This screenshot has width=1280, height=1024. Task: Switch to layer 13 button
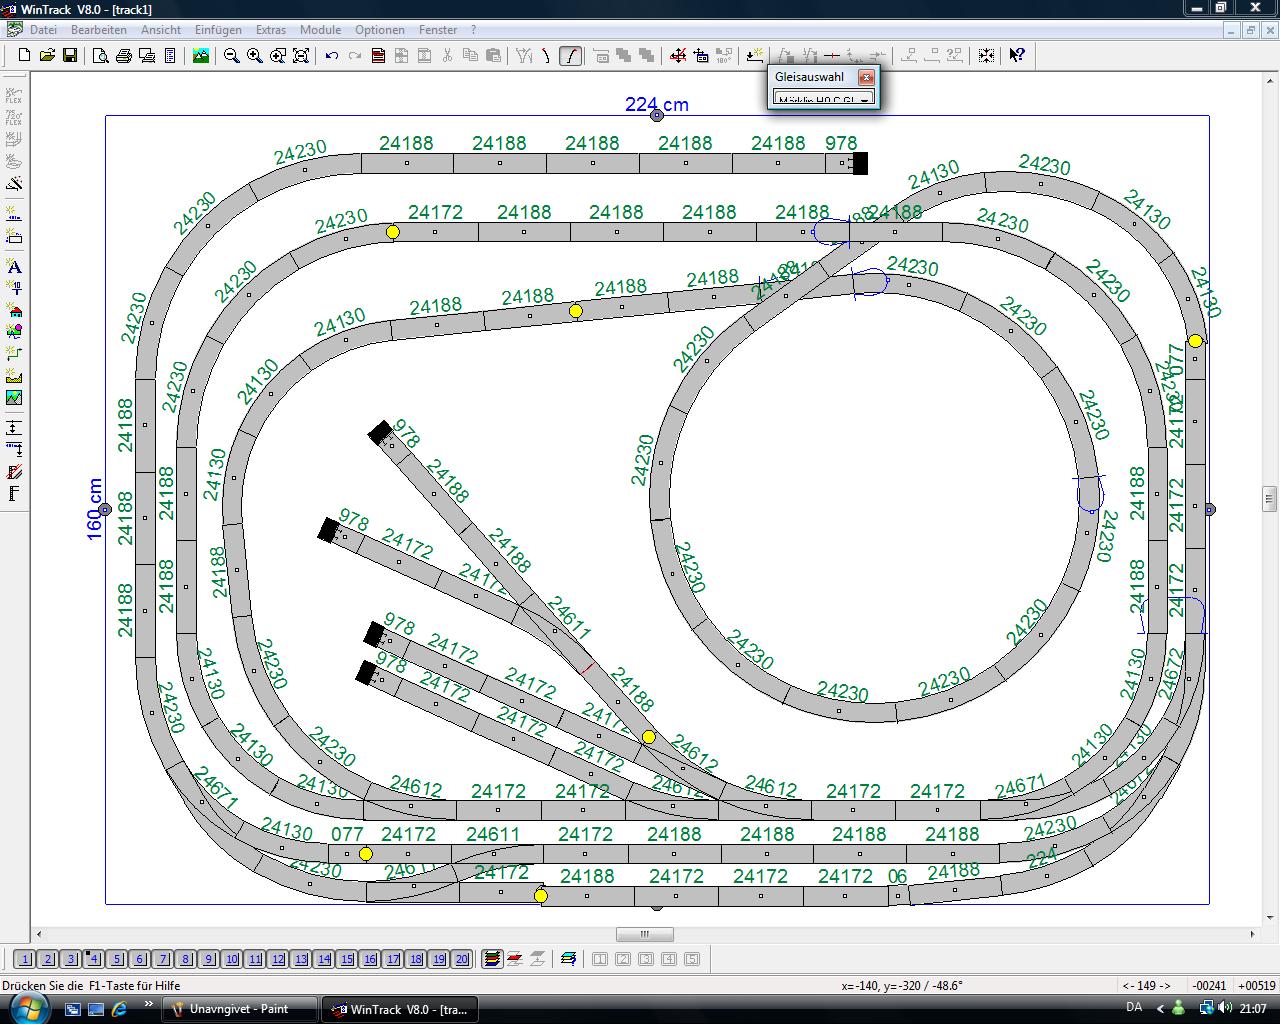click(301, 959)
